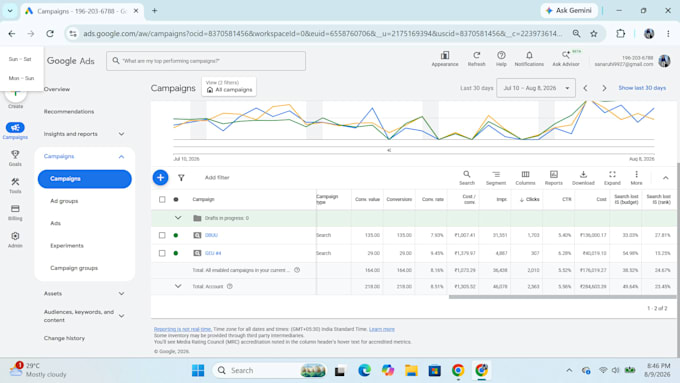Go to next date range arrow
The width and height of the screenshot is (680, 383).
[604, 88]
